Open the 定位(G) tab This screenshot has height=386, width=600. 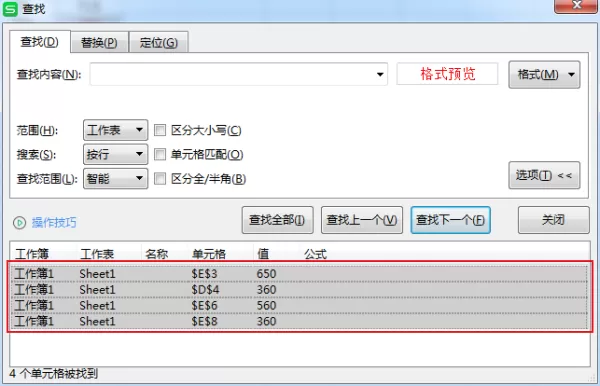coord(158,42)
